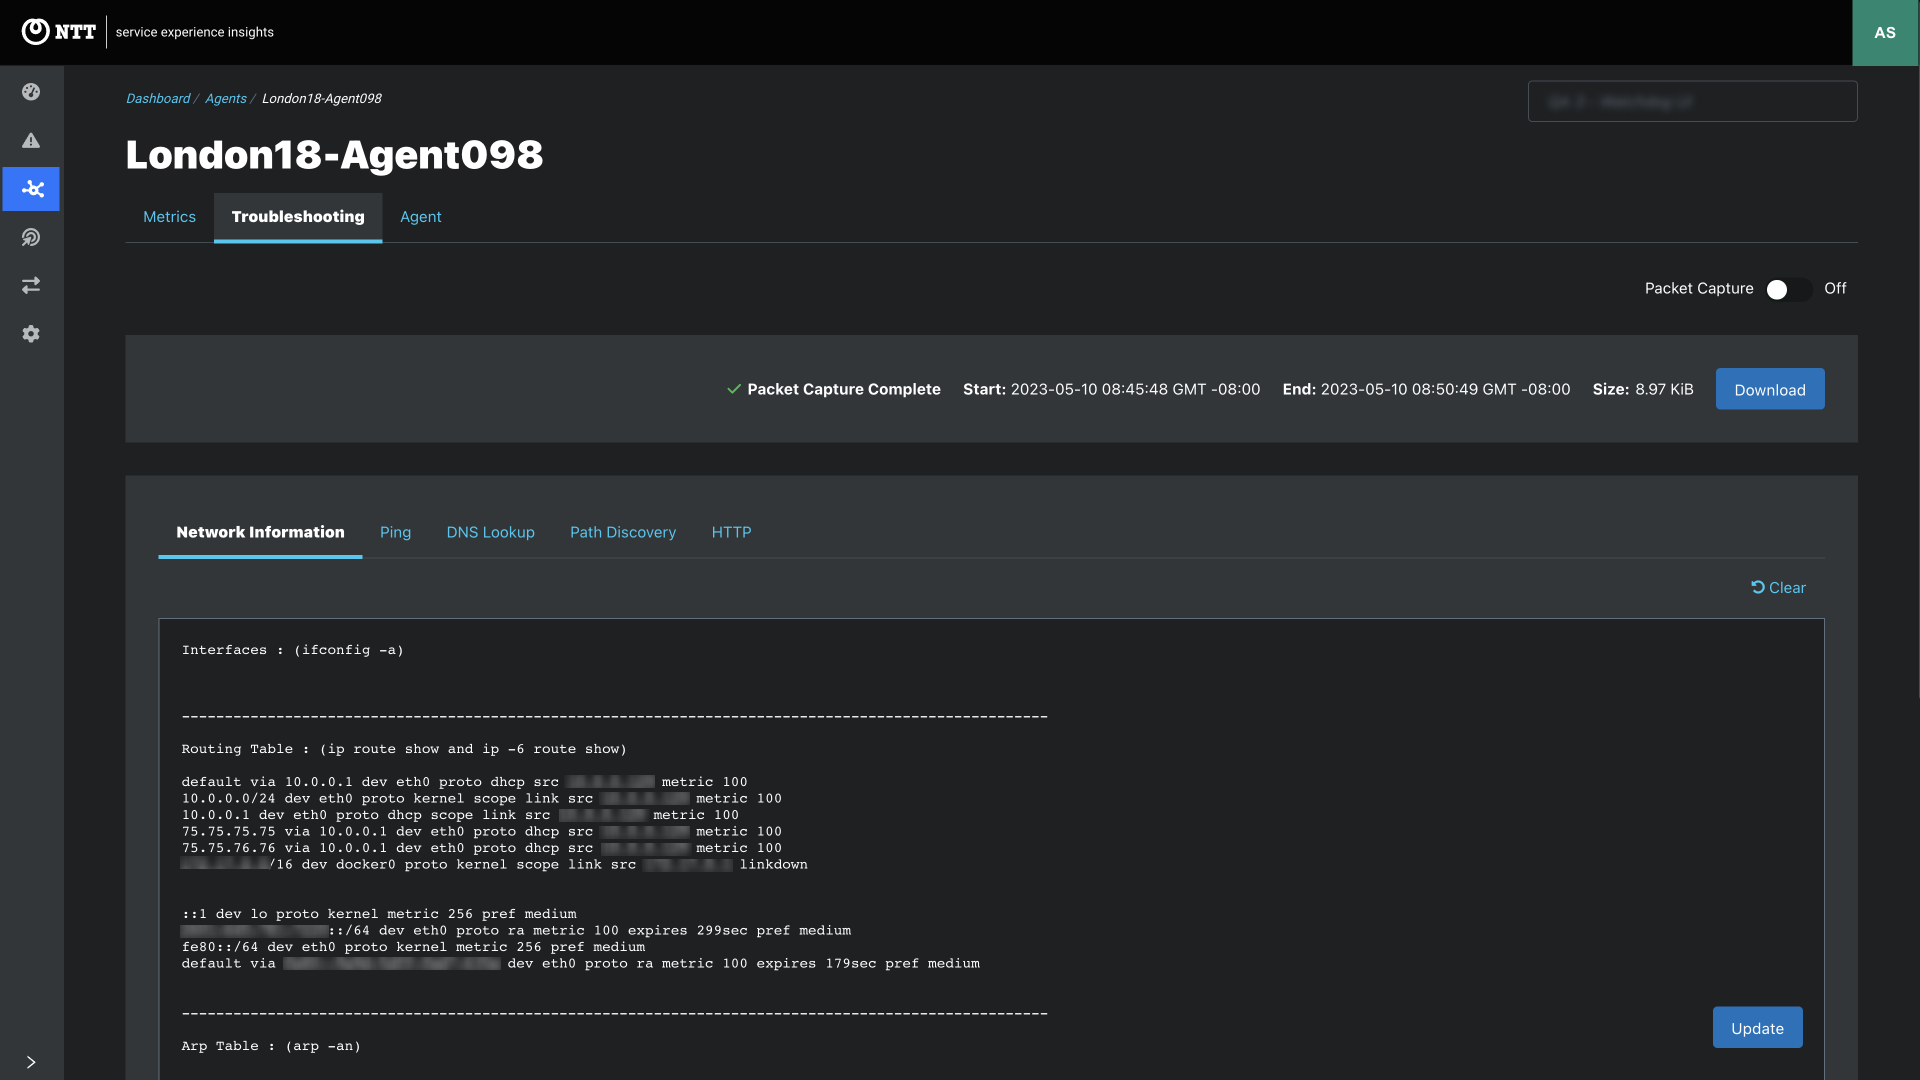The height and width of the screenshot is (1080, 1920).
Task: Click the '75.75.76.76 via 10.0.0.1' route line
Action: click(482, 848)
